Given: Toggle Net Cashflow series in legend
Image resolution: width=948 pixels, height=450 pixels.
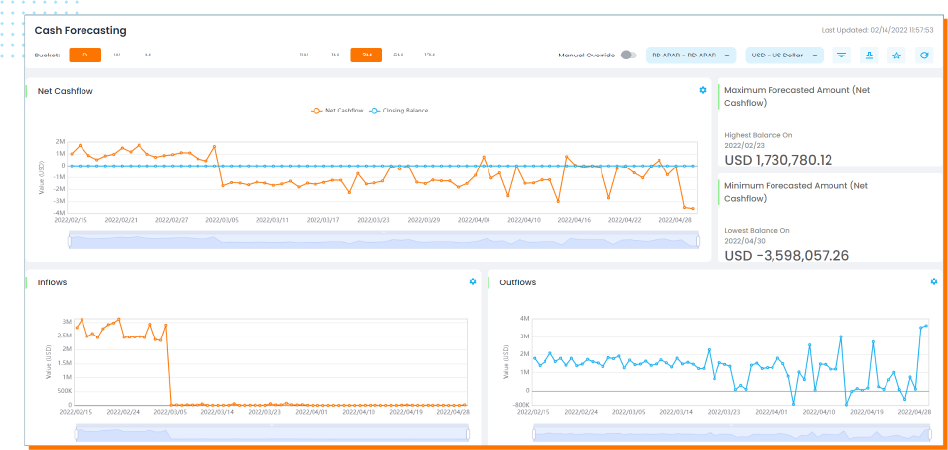Looking at the screenshot, I should coord(337,111).
